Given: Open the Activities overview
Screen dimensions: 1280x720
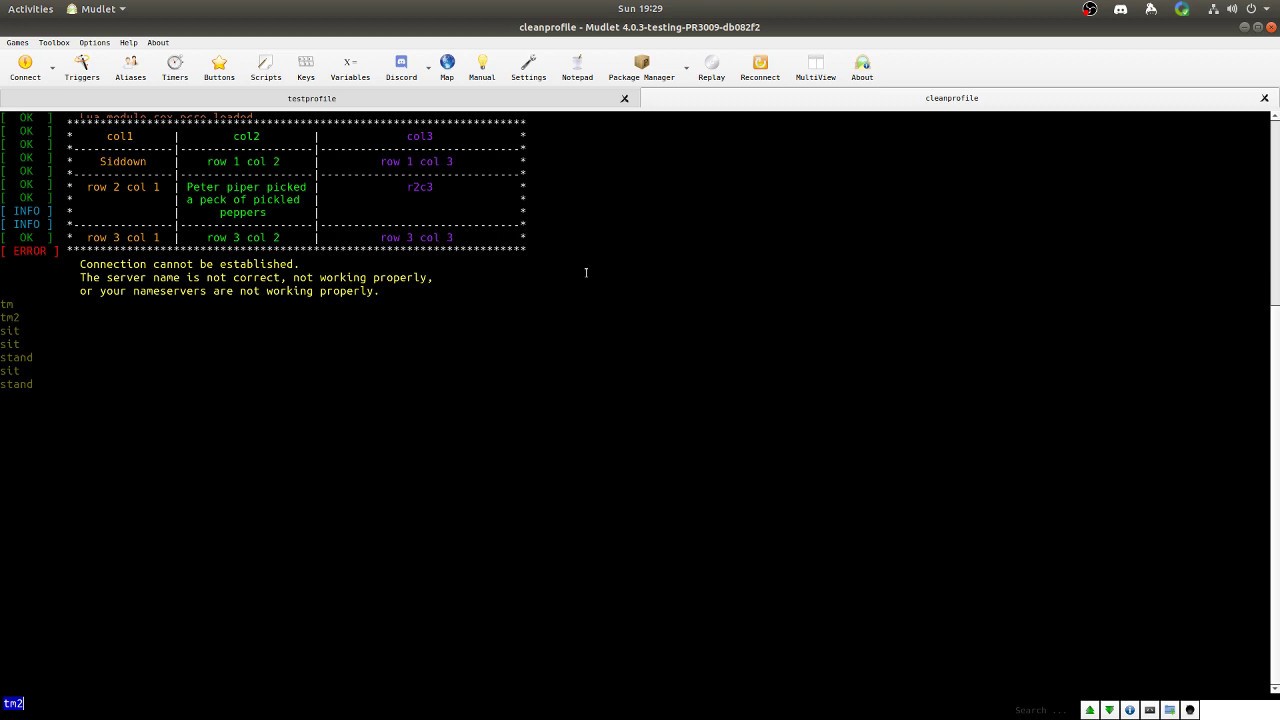Looking at the screenshot, I should (x=30, y=9).
